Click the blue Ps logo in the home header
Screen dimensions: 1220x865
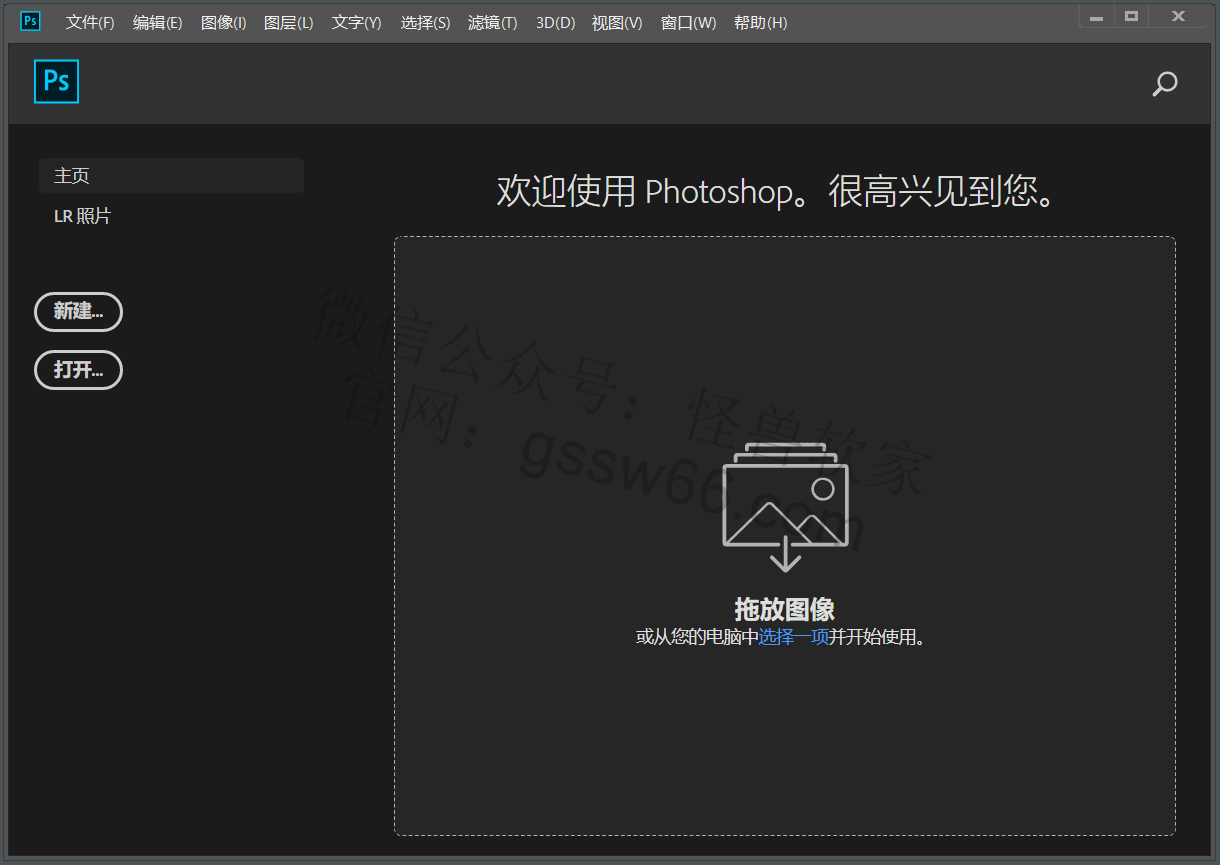pyautogui.click(x=56, y=81)
